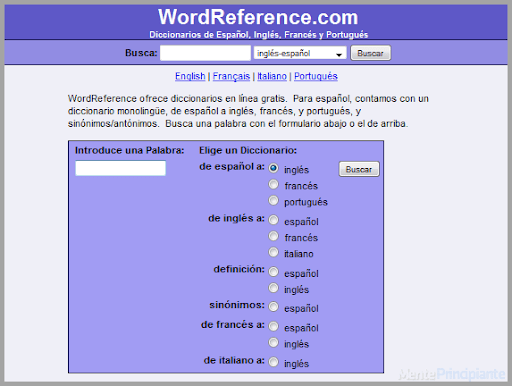
Task: Choose de inglés a español radio
Action: point(273,220)
